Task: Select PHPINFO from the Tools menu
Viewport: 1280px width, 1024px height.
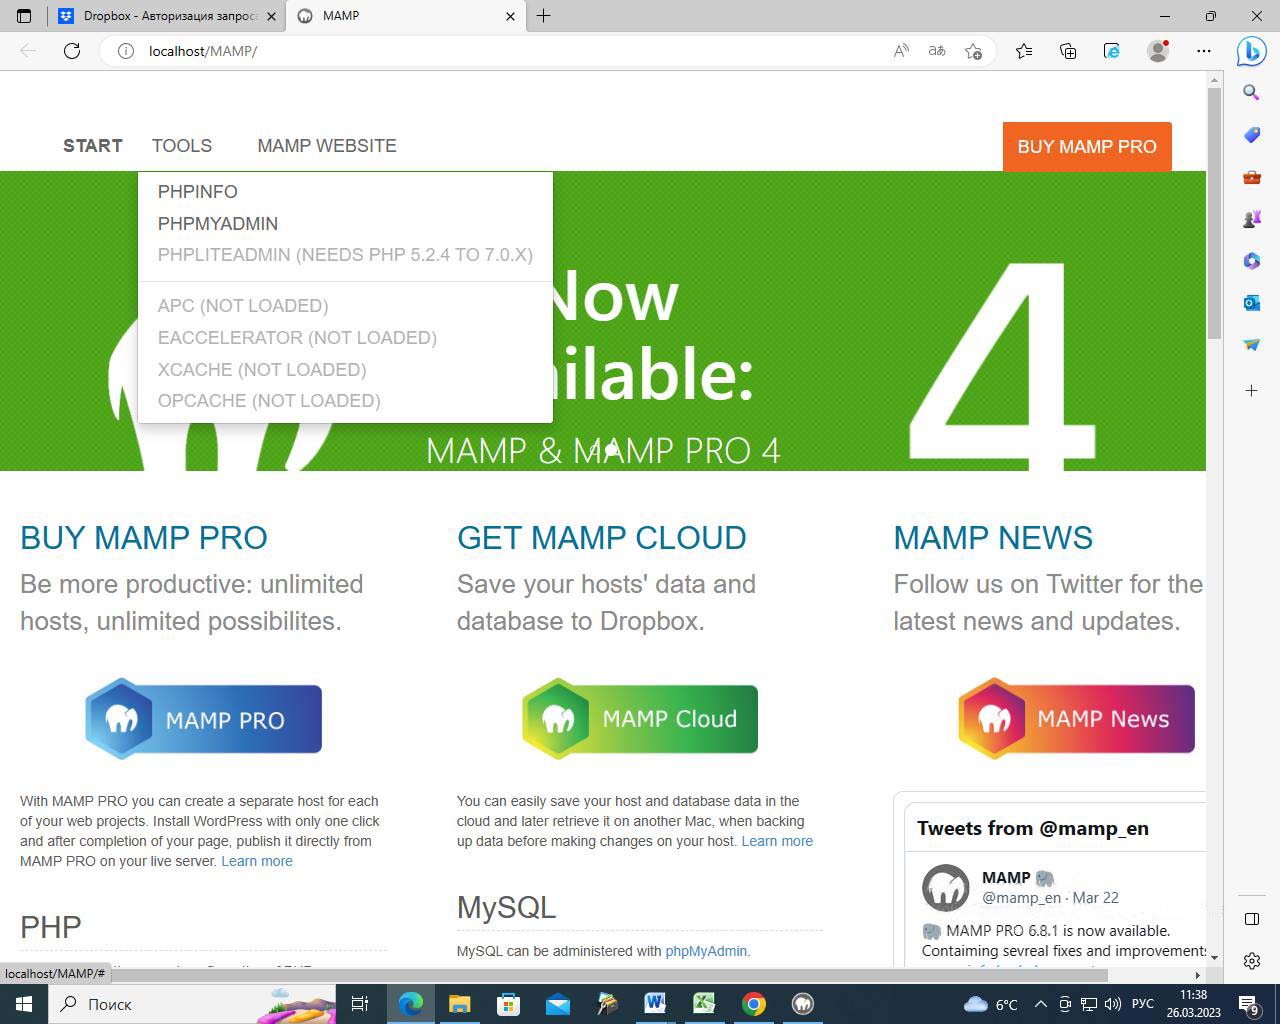Action: (198, 192)
